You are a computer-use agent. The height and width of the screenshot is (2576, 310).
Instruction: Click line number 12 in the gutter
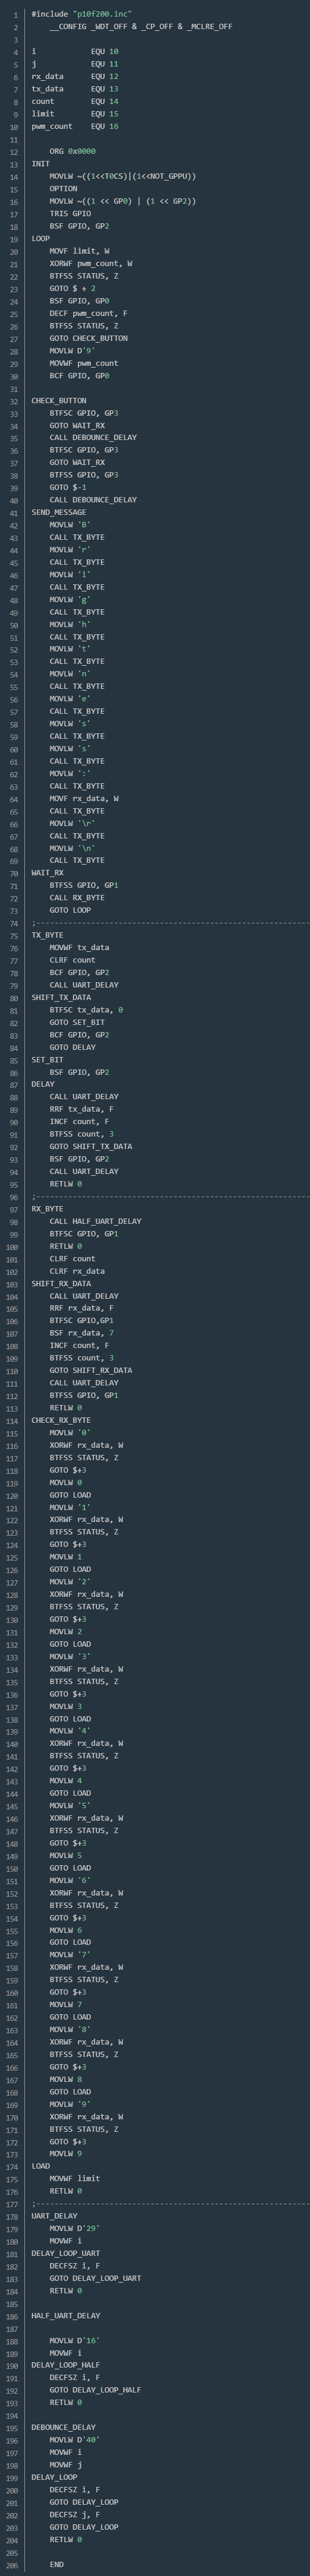14,151
